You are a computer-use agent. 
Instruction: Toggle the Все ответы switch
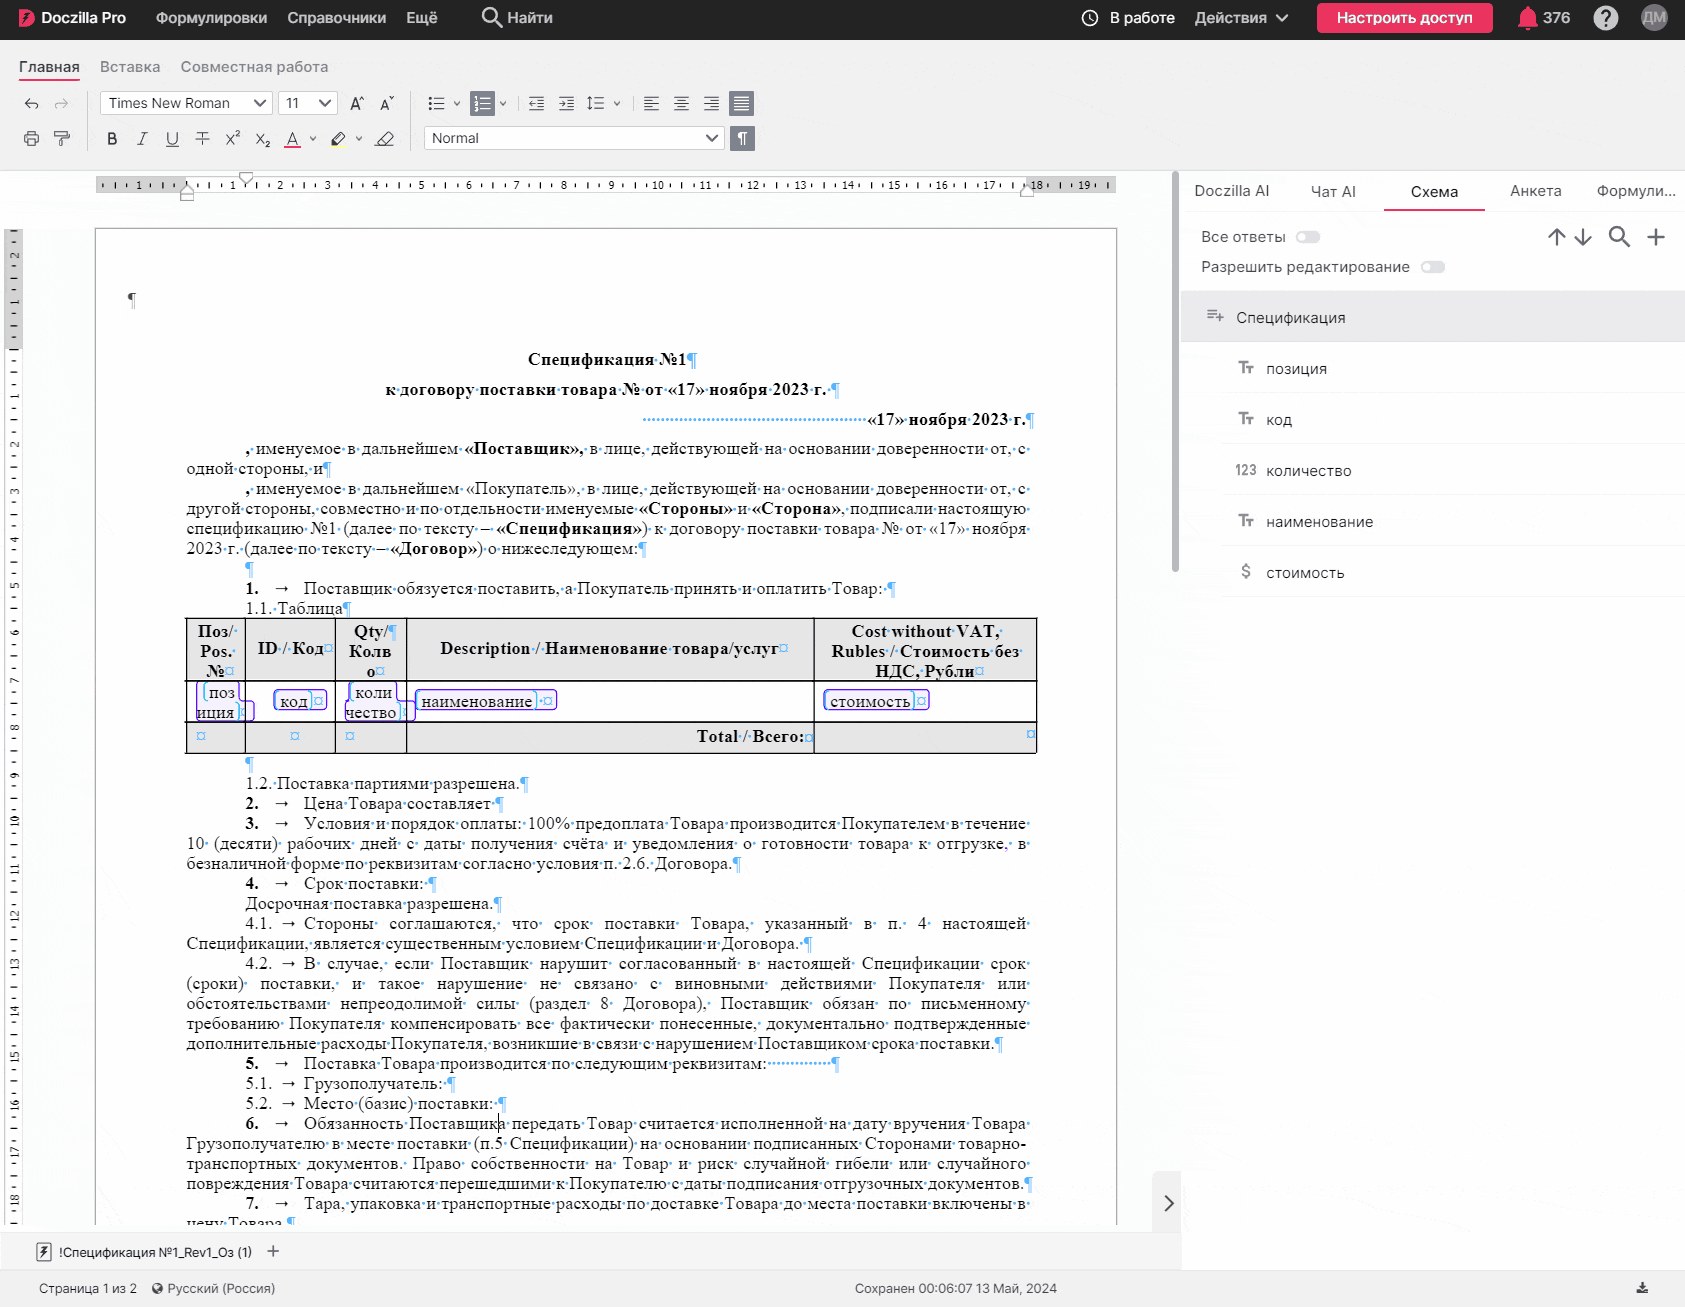(1308, 237)
